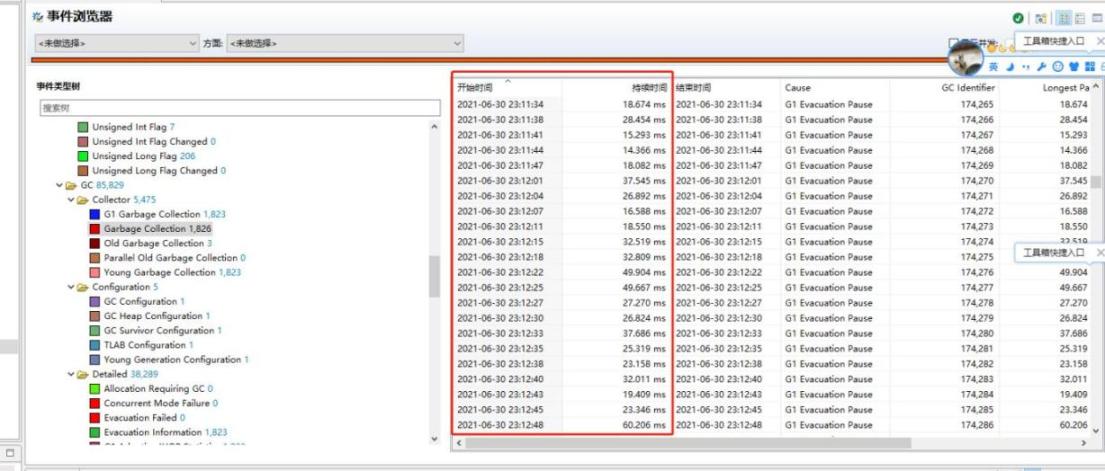Click the 搜索树 search input field

pos(238,108)
